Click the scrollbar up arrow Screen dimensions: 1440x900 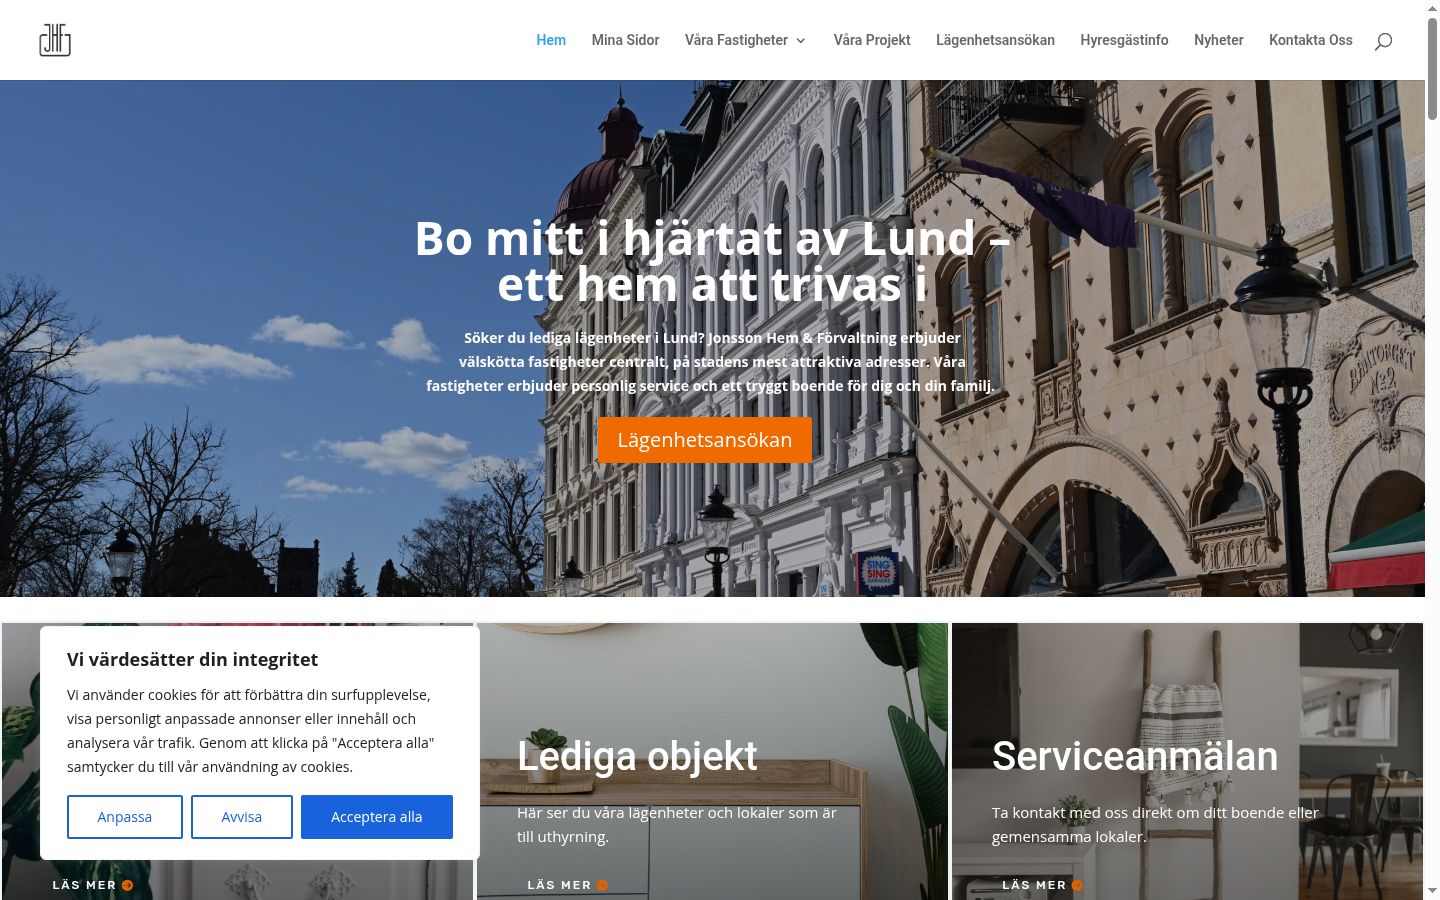click(1432, 8)
